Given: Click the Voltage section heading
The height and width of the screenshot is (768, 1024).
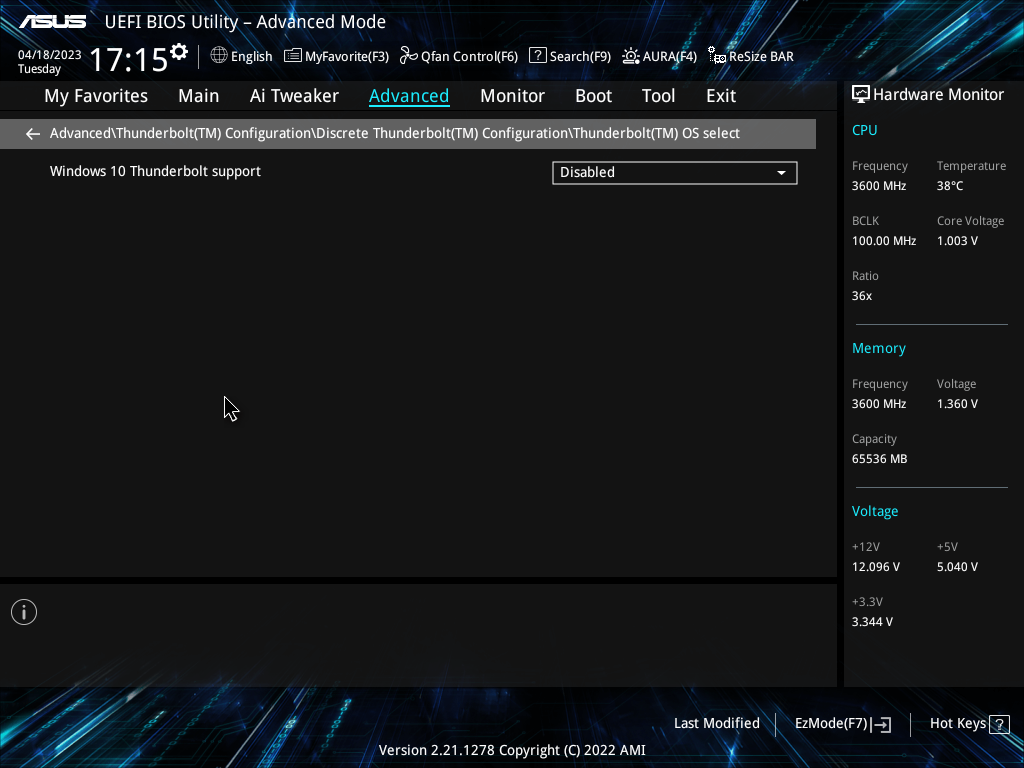Looking at the screenshot, I should 874,511.
